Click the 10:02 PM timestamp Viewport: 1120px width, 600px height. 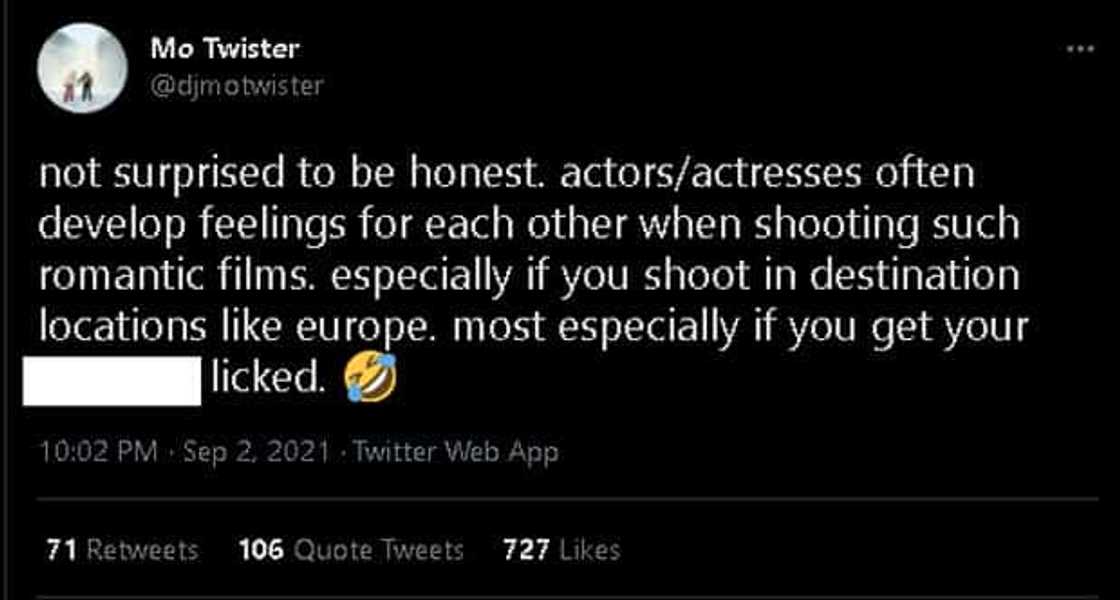[x=98, y=452]
